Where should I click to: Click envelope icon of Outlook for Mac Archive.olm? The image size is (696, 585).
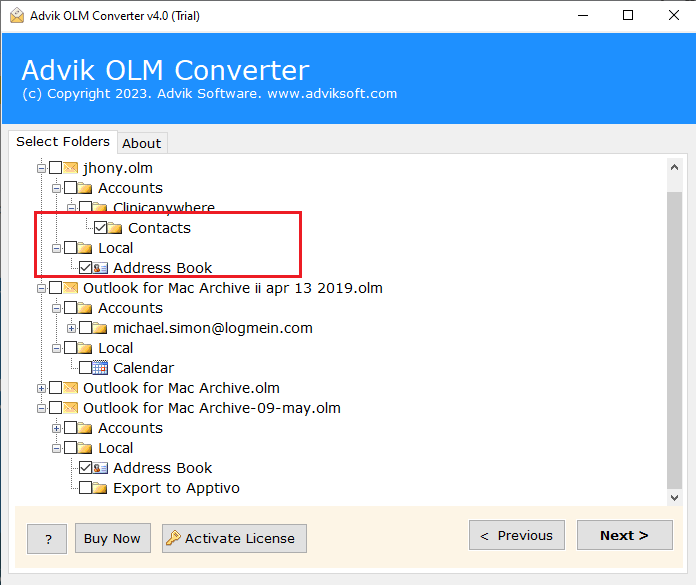[x=71, y=388]
